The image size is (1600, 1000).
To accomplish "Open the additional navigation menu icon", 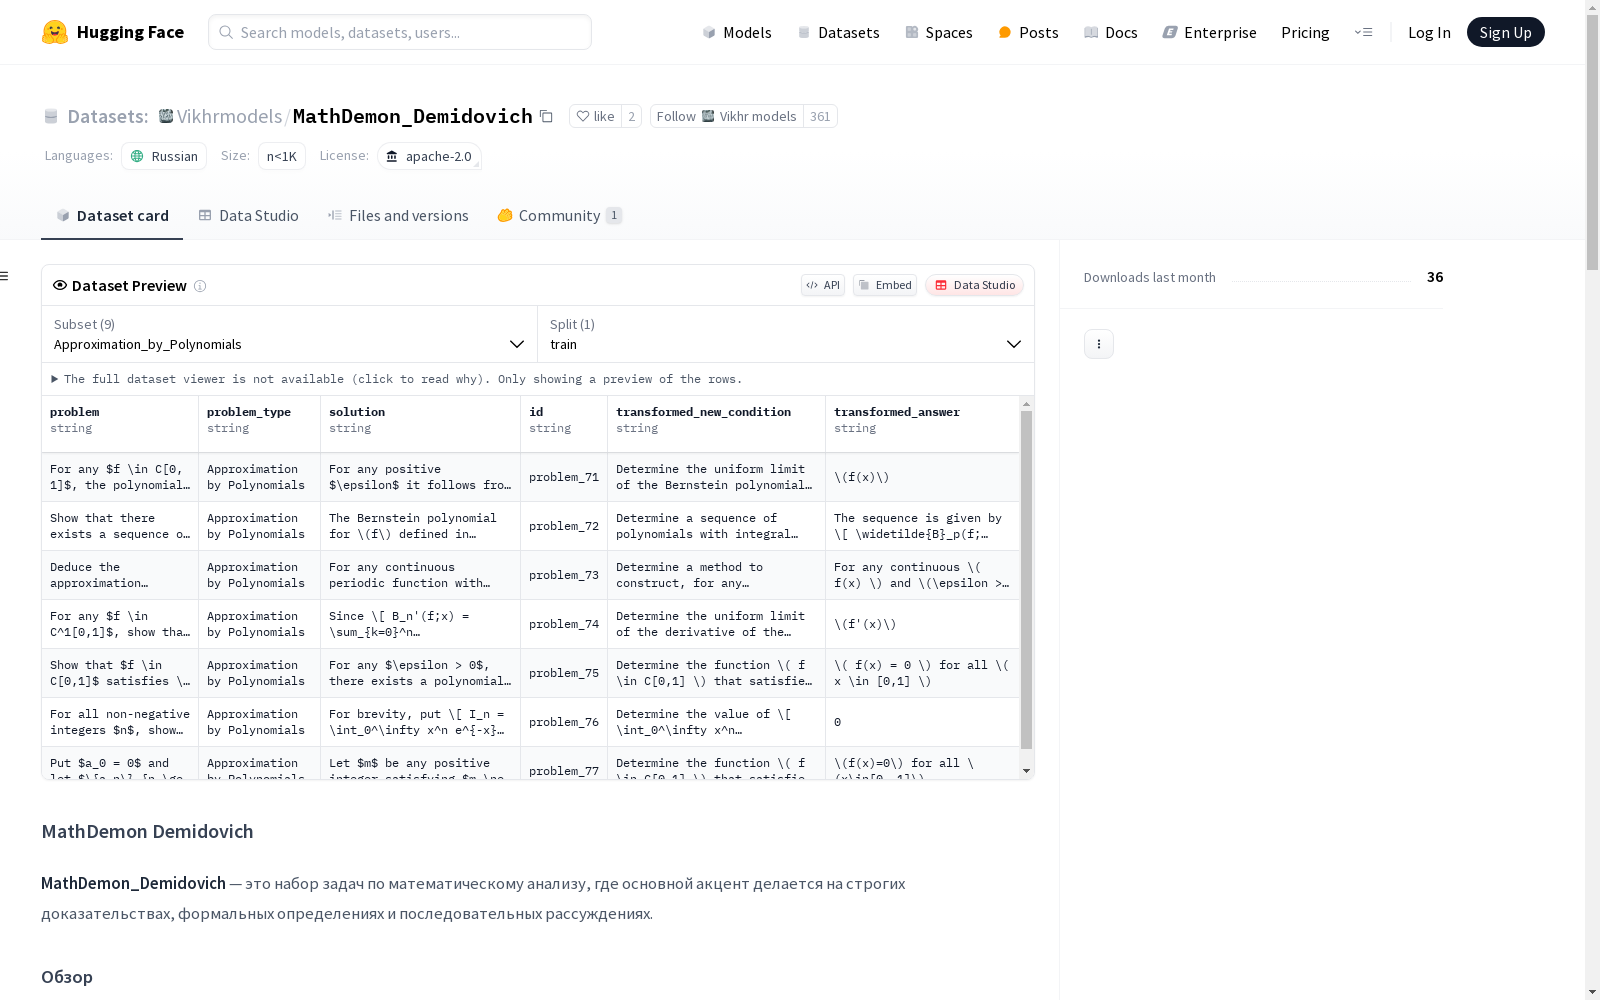I will (1363, 32).
